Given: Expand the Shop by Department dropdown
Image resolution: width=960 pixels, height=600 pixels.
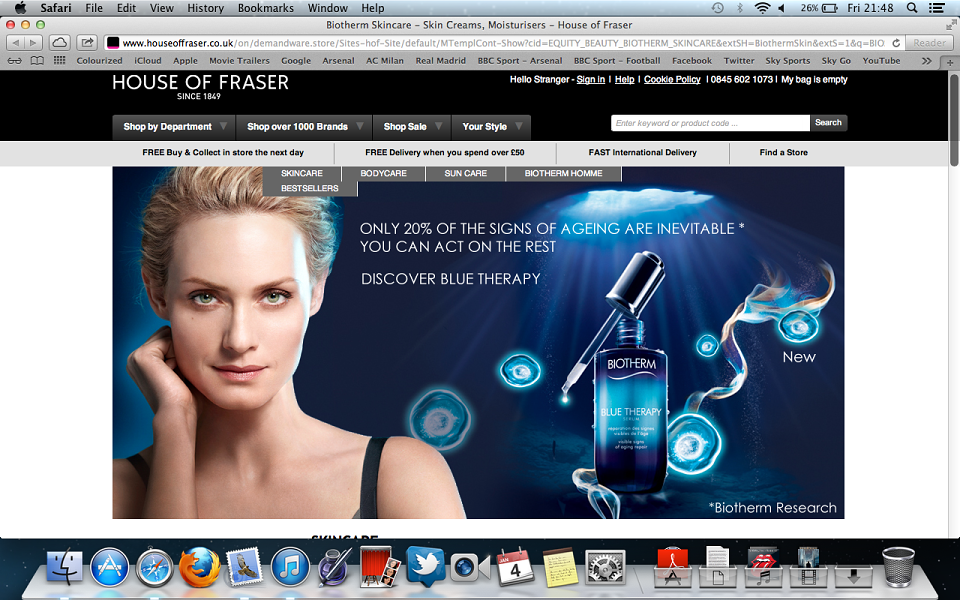Looking at the screenshot, I should click(174, 127).
